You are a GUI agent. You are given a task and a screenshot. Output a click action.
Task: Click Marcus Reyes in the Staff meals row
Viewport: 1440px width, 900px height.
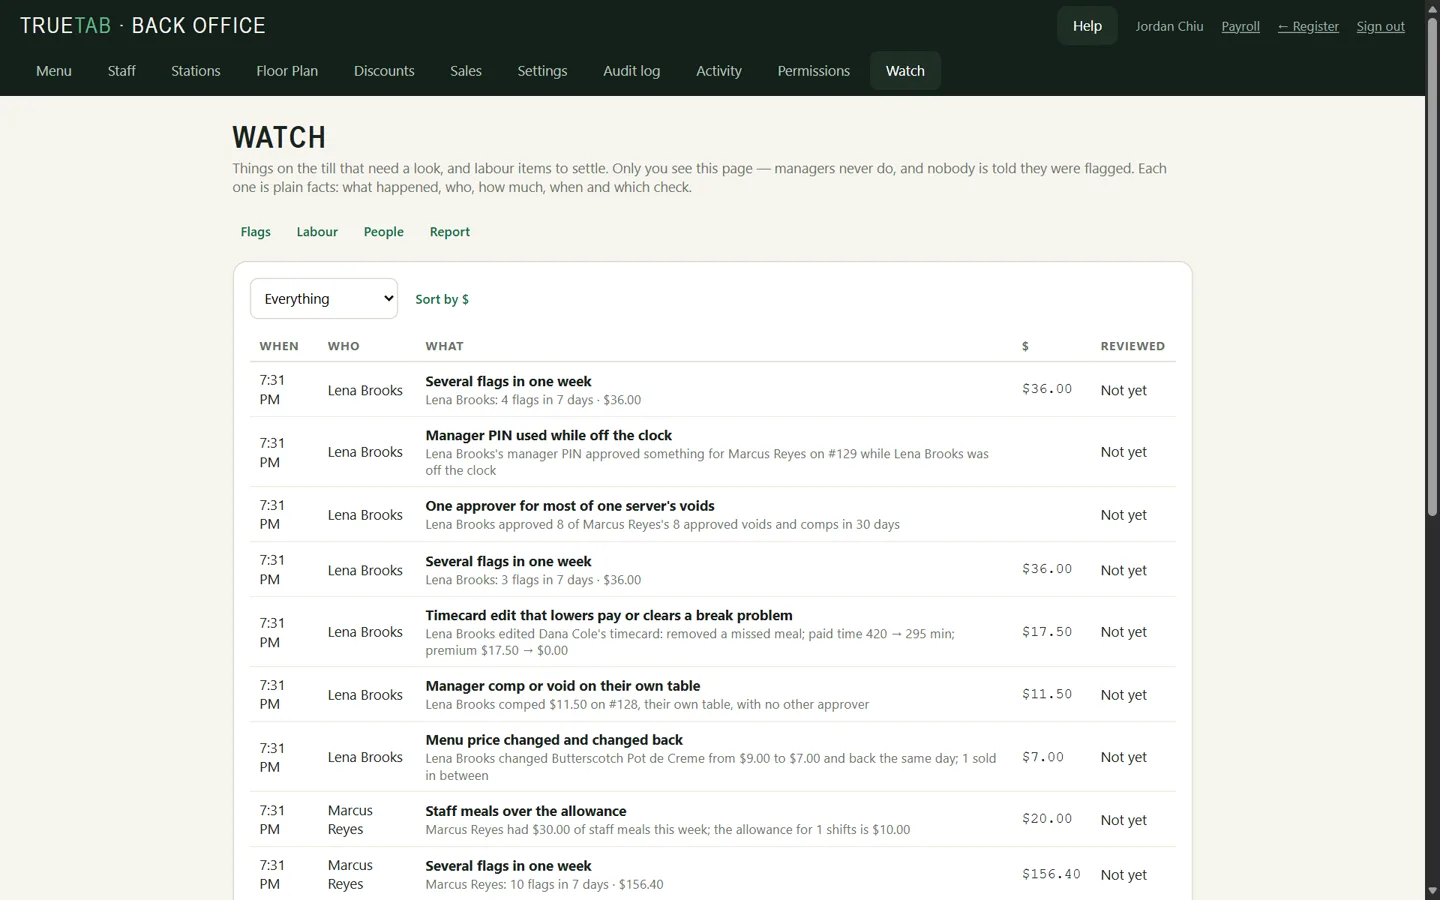350,820
